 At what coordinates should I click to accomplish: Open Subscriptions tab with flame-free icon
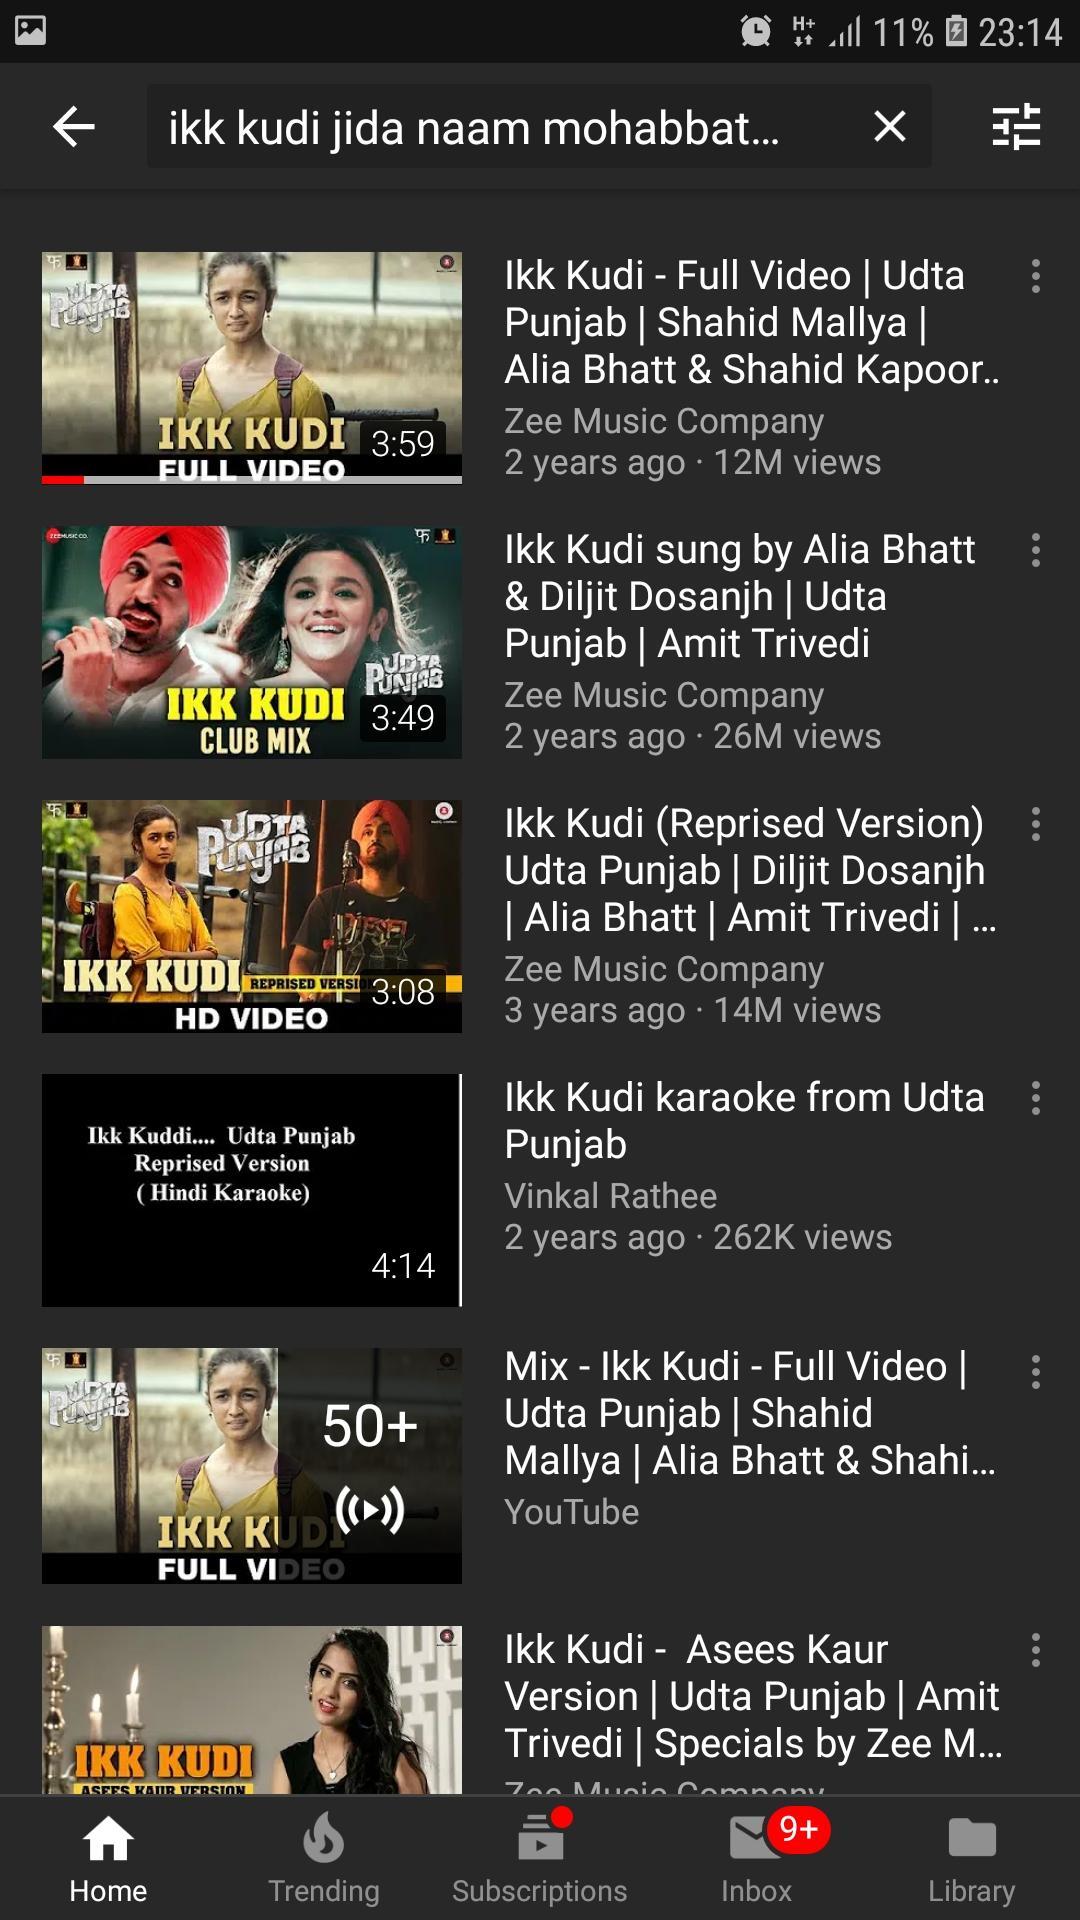pyautogui.click(x=540, y=1859)
